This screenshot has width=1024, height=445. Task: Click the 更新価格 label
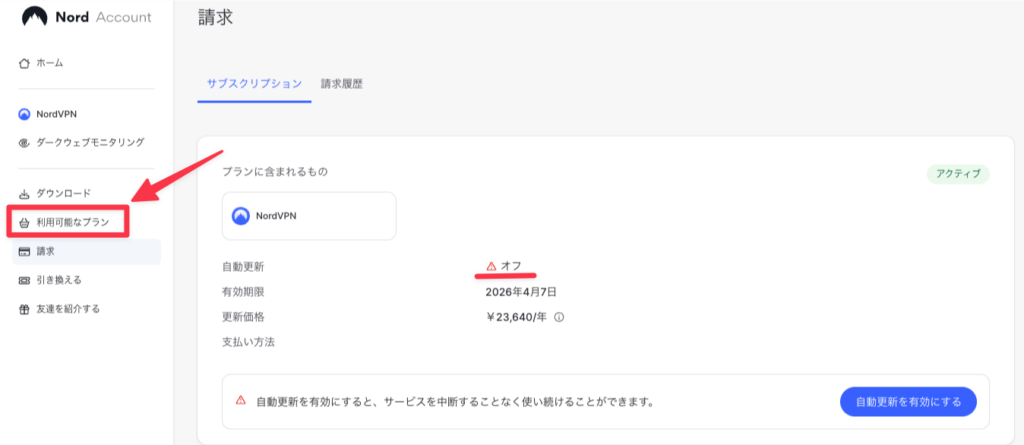point(244,317)
